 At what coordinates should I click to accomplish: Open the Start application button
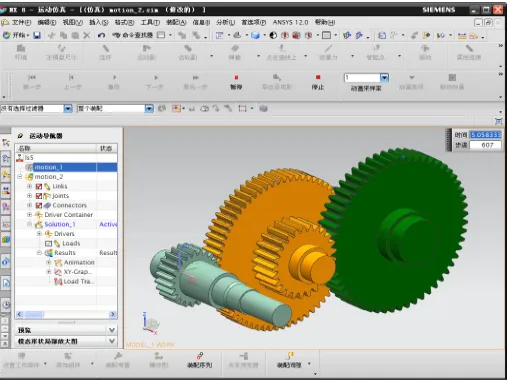16,35
